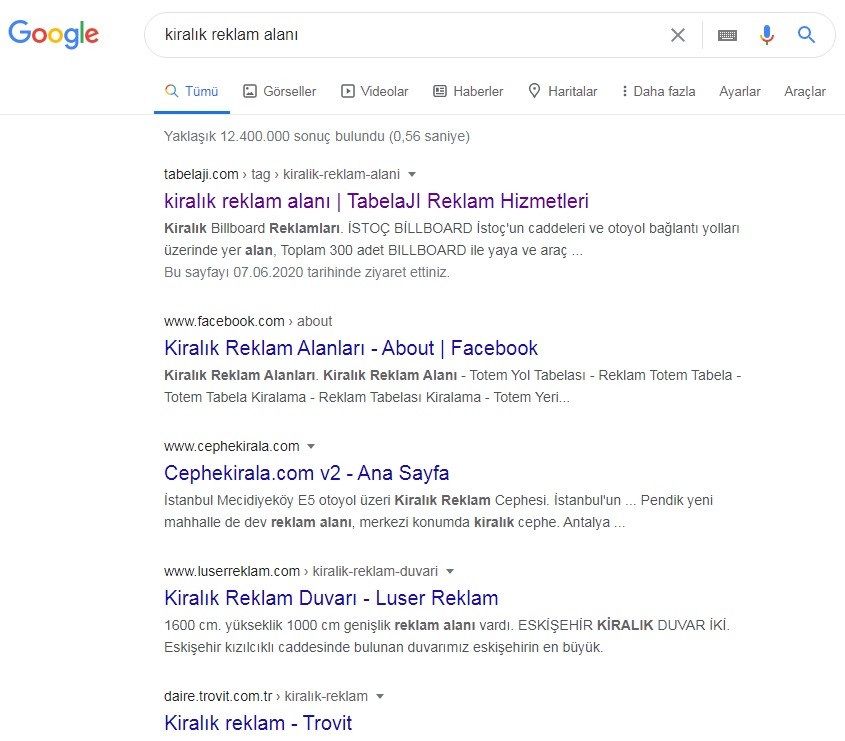Expand dropdown arrow next to tabelaji.com URL
The height and width of the screenshot is (741, 845).
412,175
